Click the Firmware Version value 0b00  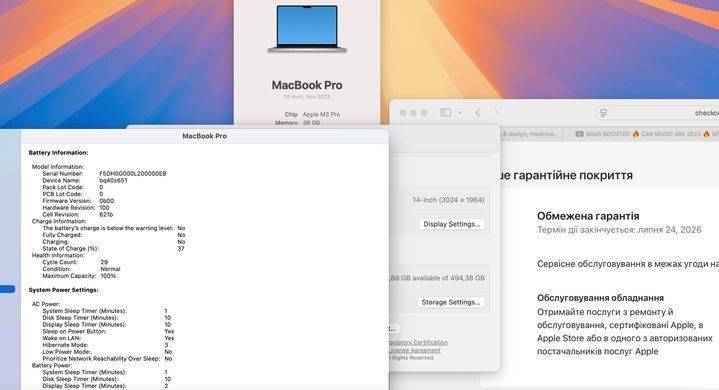[x=107, y=201]
